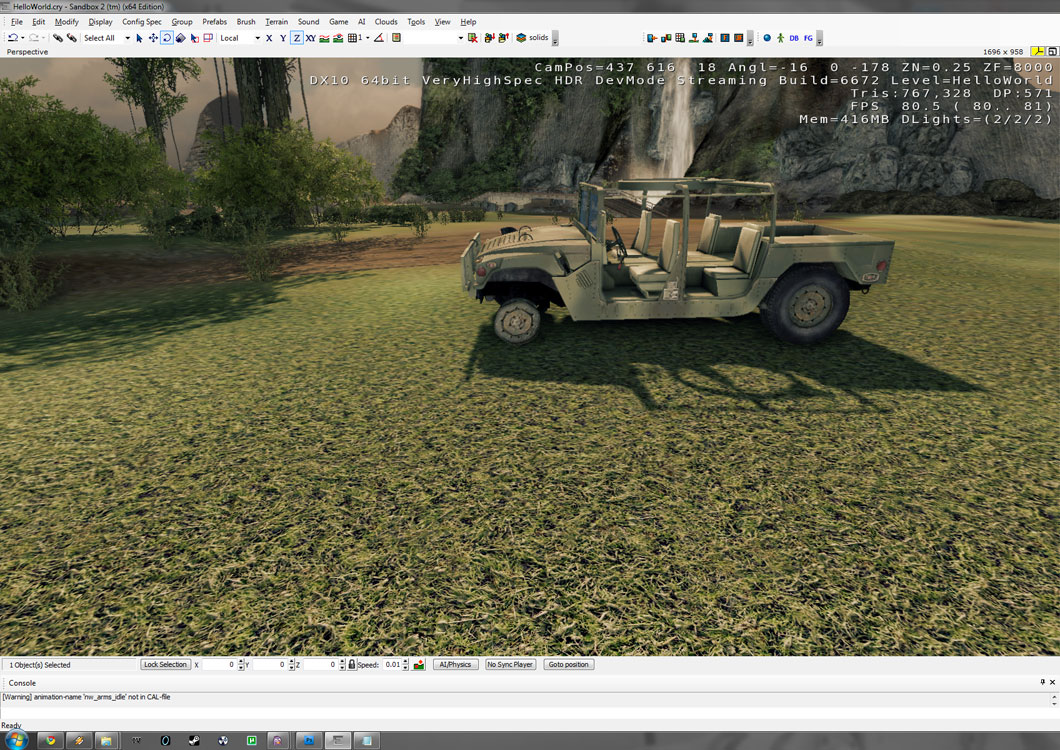This screenshot has width=1060, height=750.
Task: Toggle the Z axis constraint
Action: (296, 38)
